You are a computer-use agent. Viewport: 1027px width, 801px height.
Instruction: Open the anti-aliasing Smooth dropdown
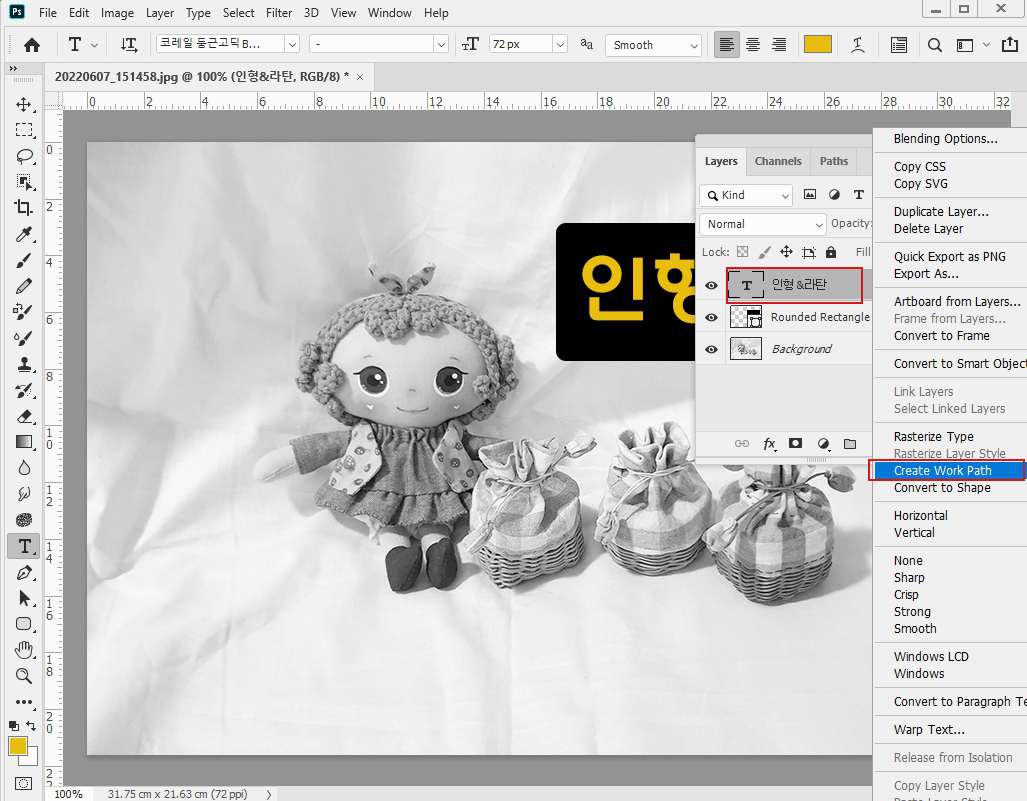coord(653,45)
